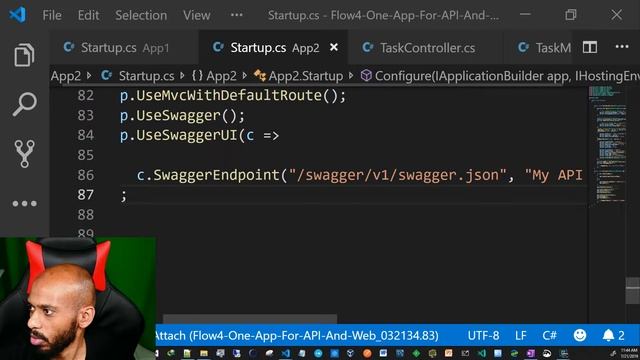The width and height of the screenshot is (640, 360).
Task: Click the vertical scrollbar thumb of the editor
Action: (x=633, y=290)
